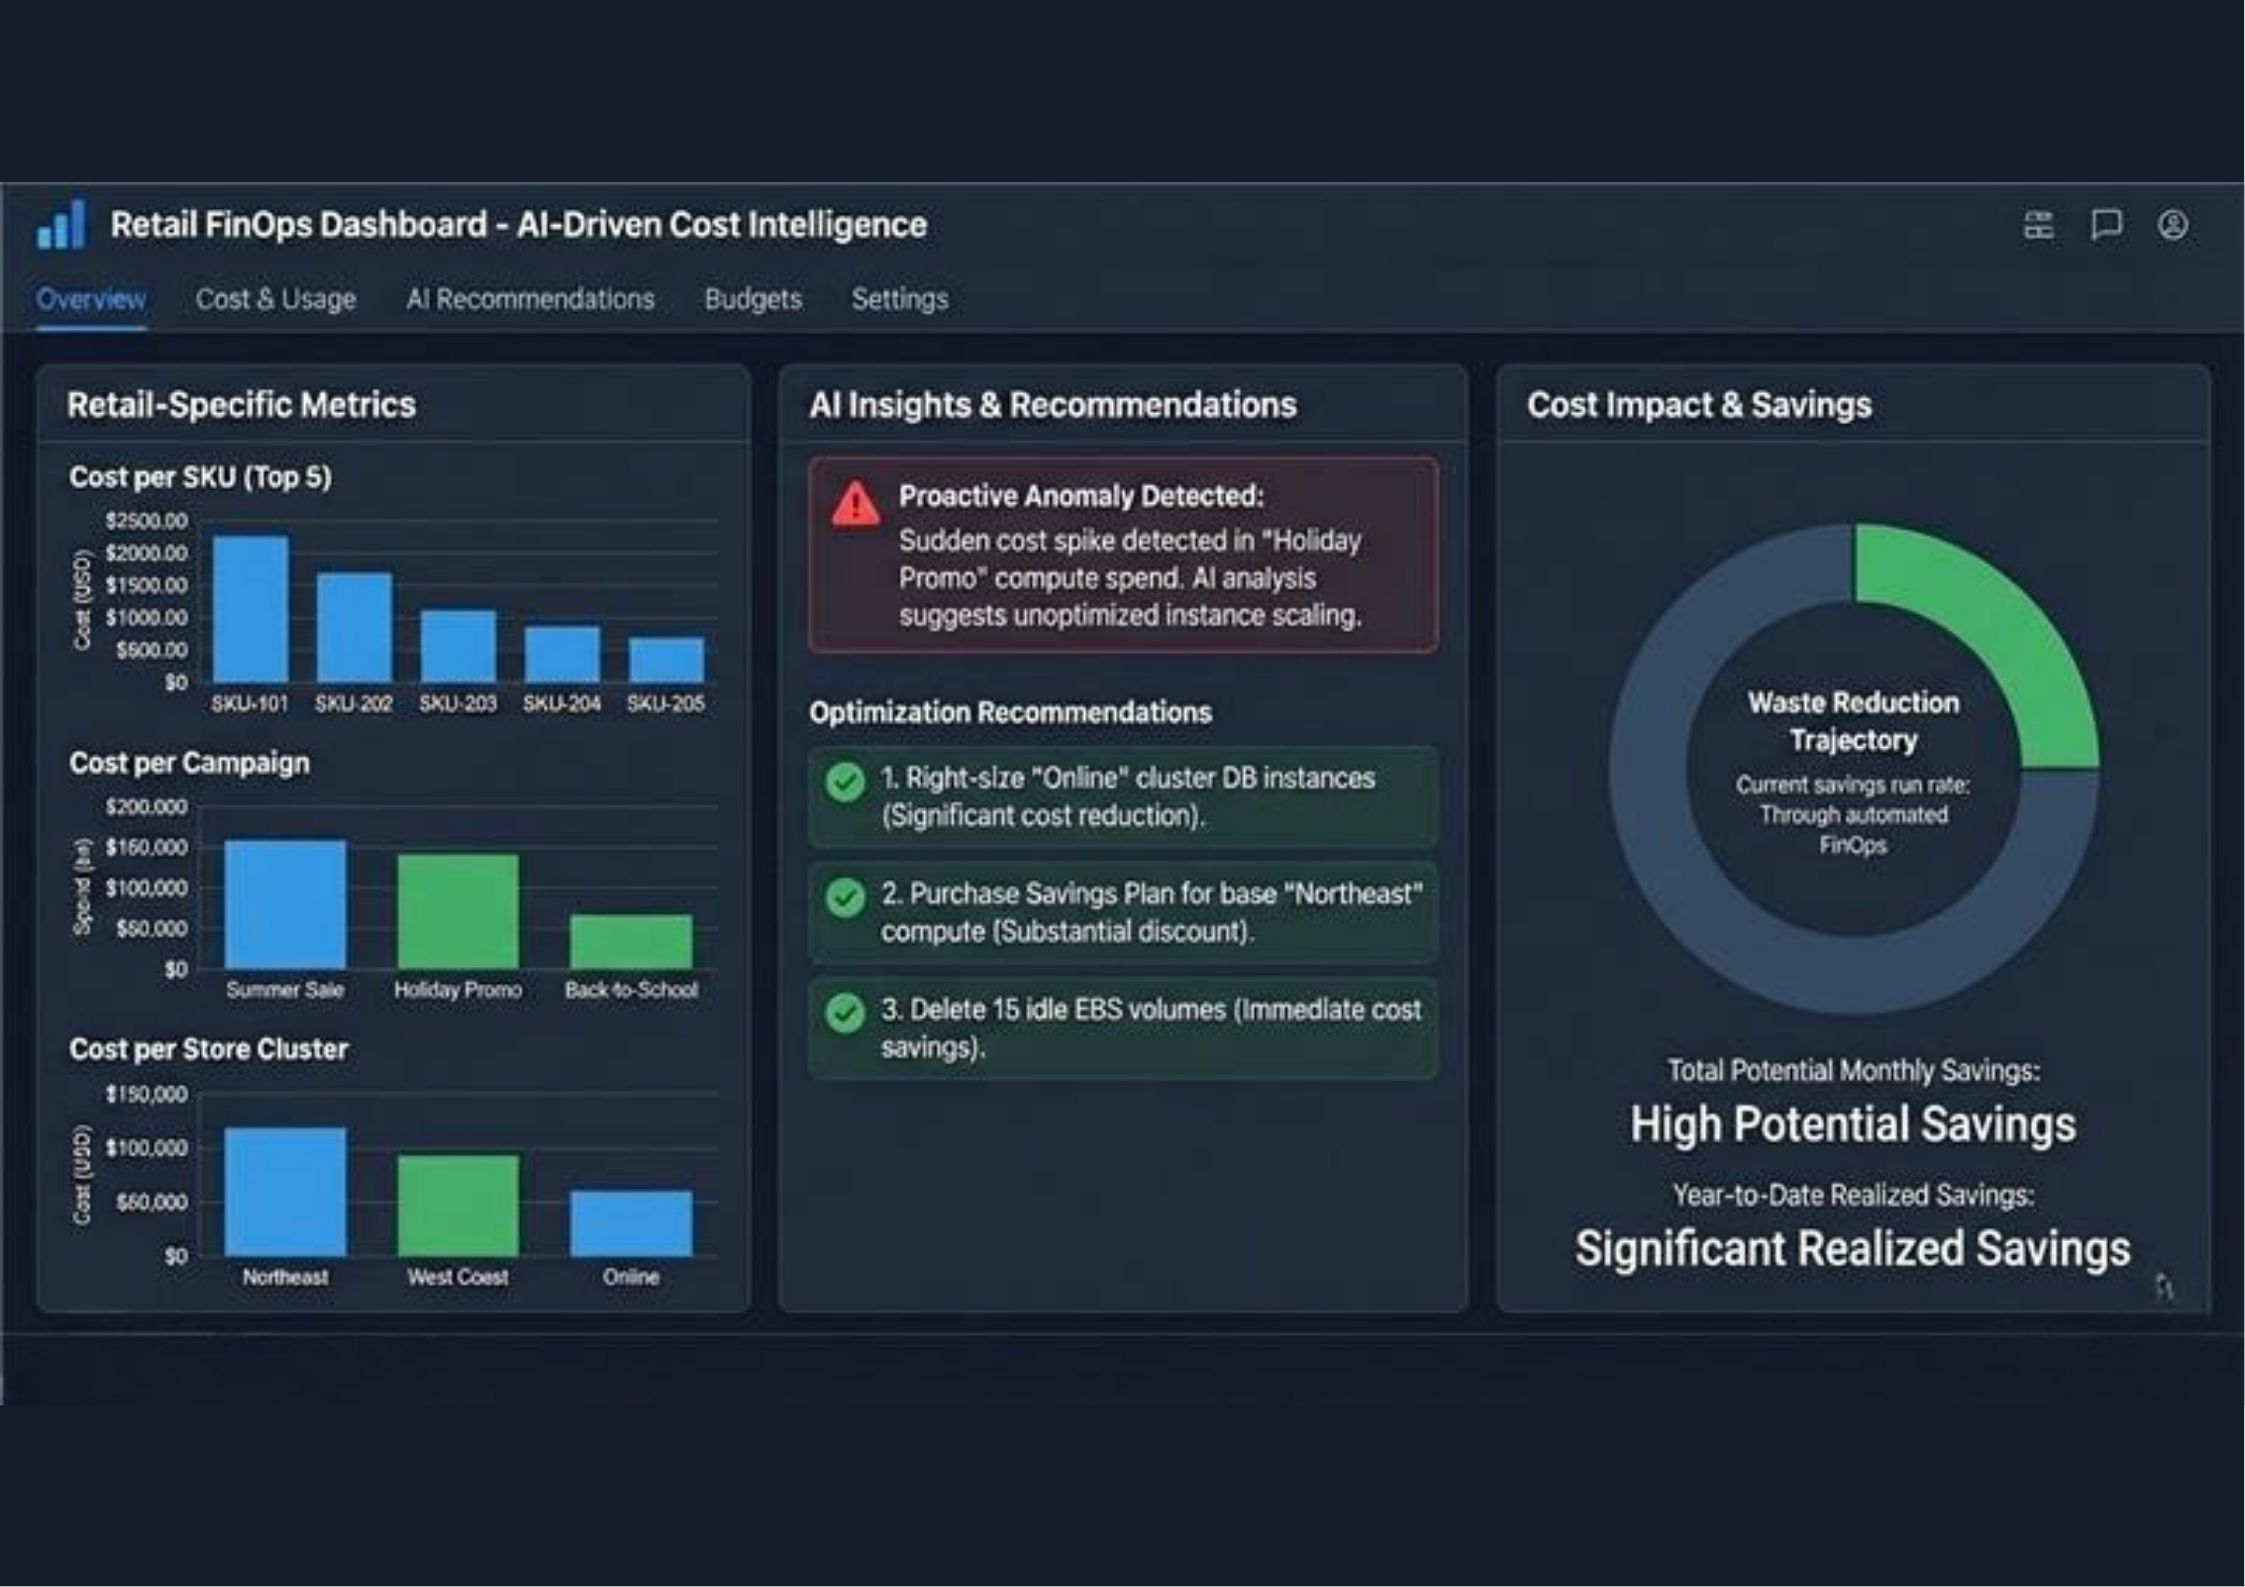Click the dashboard layout icon near the header
Screen dimensions: 2245x1587
[x=2040, y=226]
